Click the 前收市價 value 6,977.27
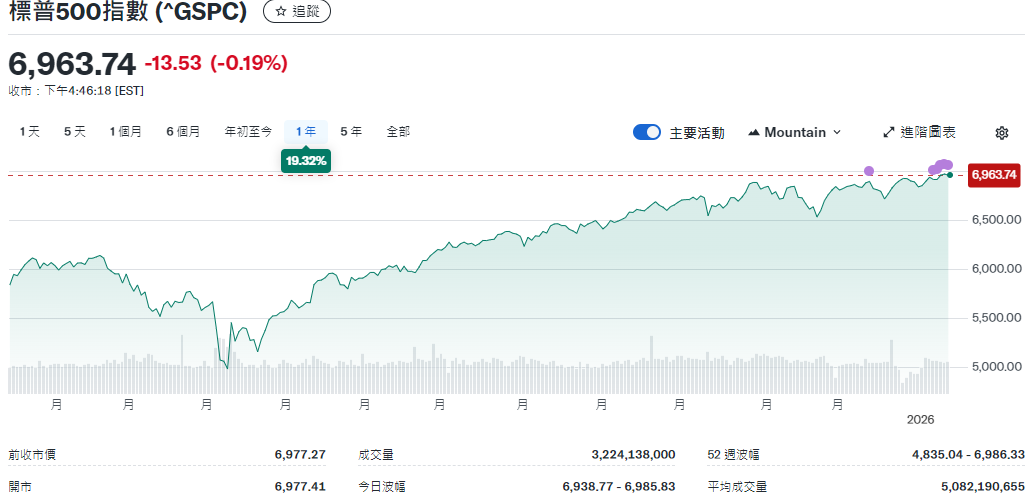1034x497 pixels. pos(300,454)
